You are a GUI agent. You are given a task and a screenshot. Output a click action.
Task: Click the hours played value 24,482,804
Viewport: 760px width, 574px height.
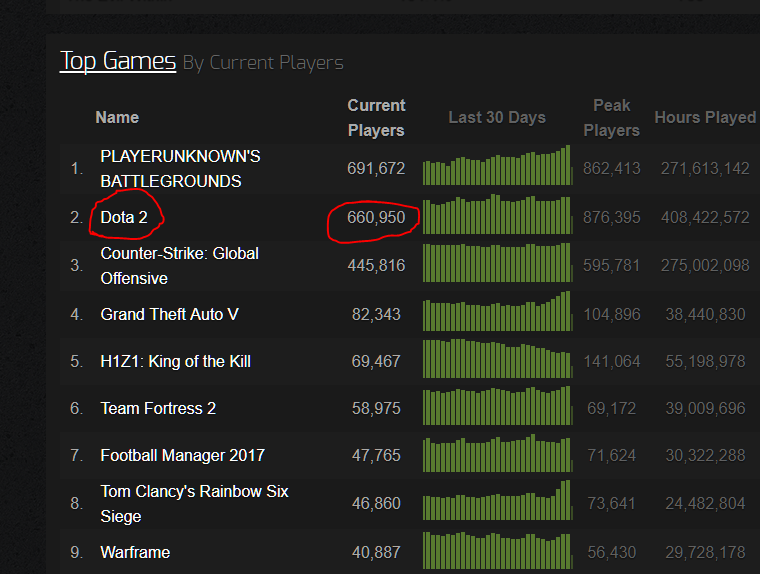(x=705, y=503)
